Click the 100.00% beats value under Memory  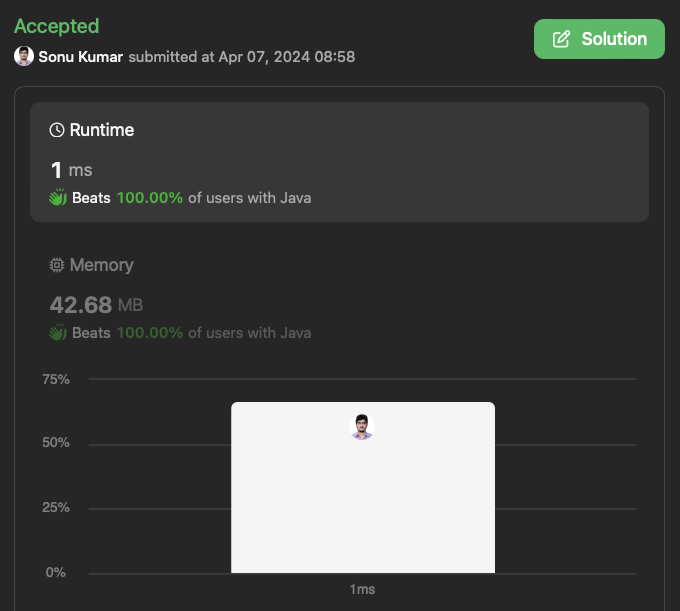[x=150, y=333]
